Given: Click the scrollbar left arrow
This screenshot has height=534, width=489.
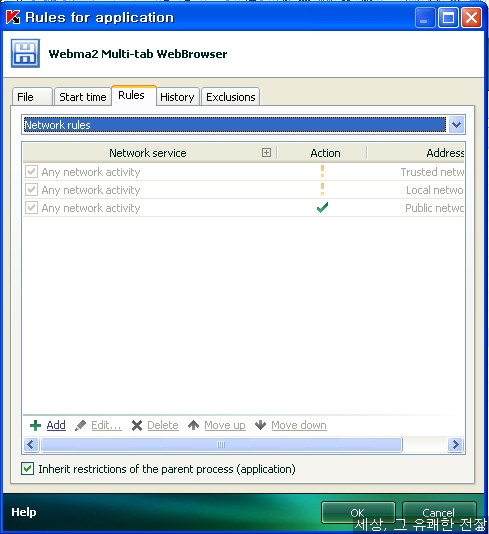Looking at the screenshot, I should pyautogui.click(x=31, y=444).
